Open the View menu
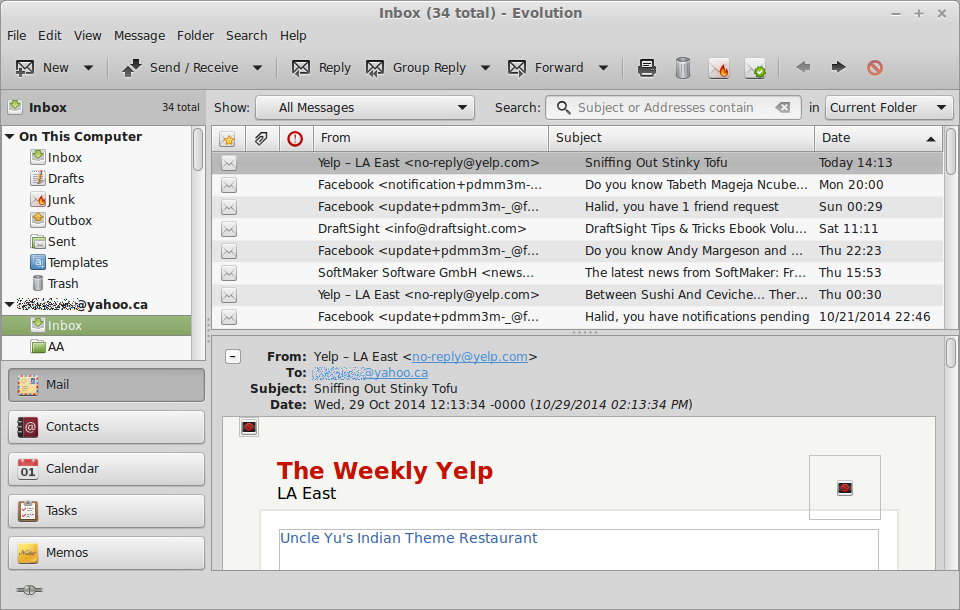 coord(88,36)
